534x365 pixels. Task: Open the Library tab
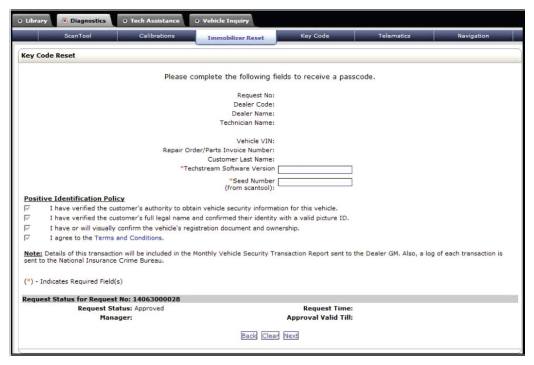tap(32, 21)
